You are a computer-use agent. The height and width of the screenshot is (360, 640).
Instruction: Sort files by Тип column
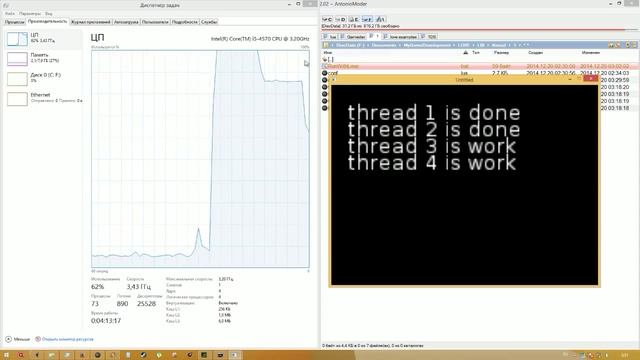476,53
